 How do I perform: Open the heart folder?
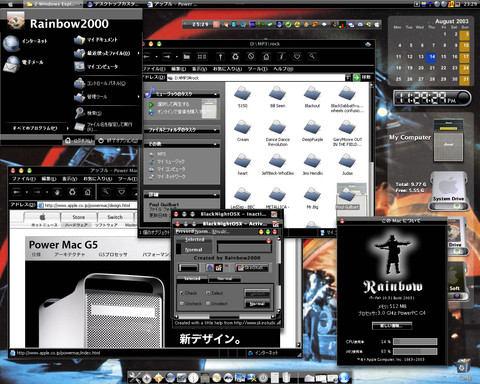click(x=243, y=164)
